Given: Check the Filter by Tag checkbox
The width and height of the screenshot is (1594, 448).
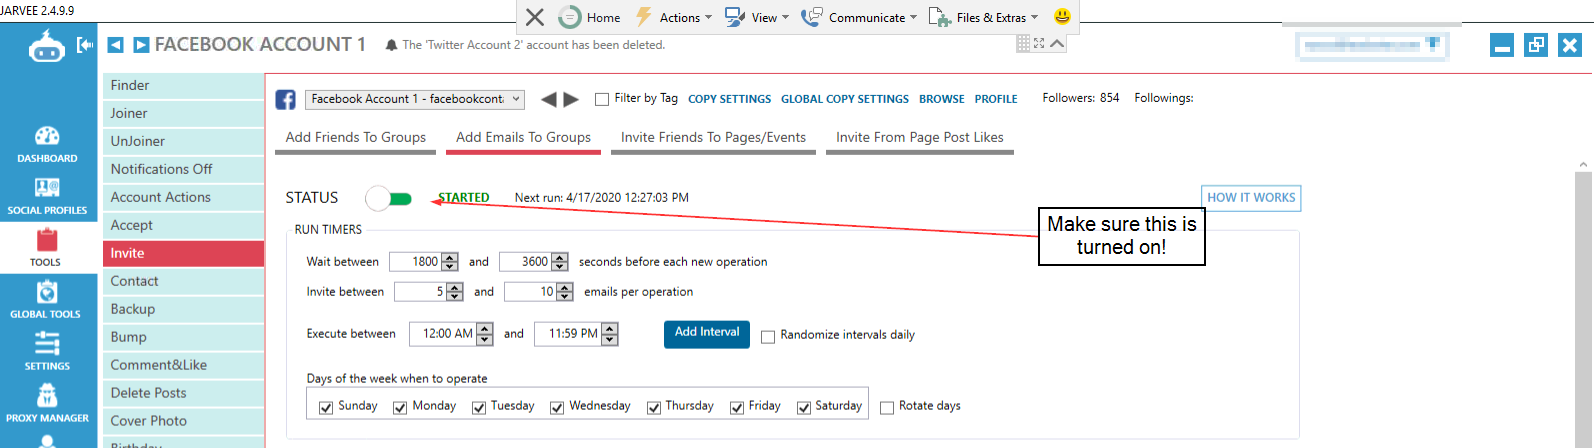Looking at the screenshot, I should coord(602,99).
